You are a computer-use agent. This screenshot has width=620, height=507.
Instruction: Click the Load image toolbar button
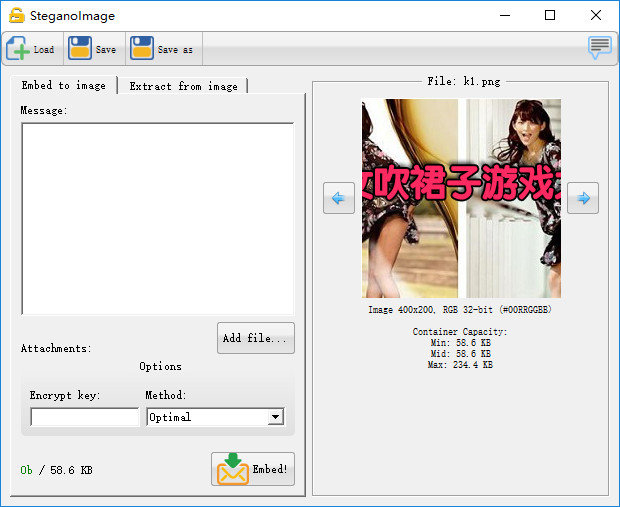pyautogui.click(x=32, y=49)
